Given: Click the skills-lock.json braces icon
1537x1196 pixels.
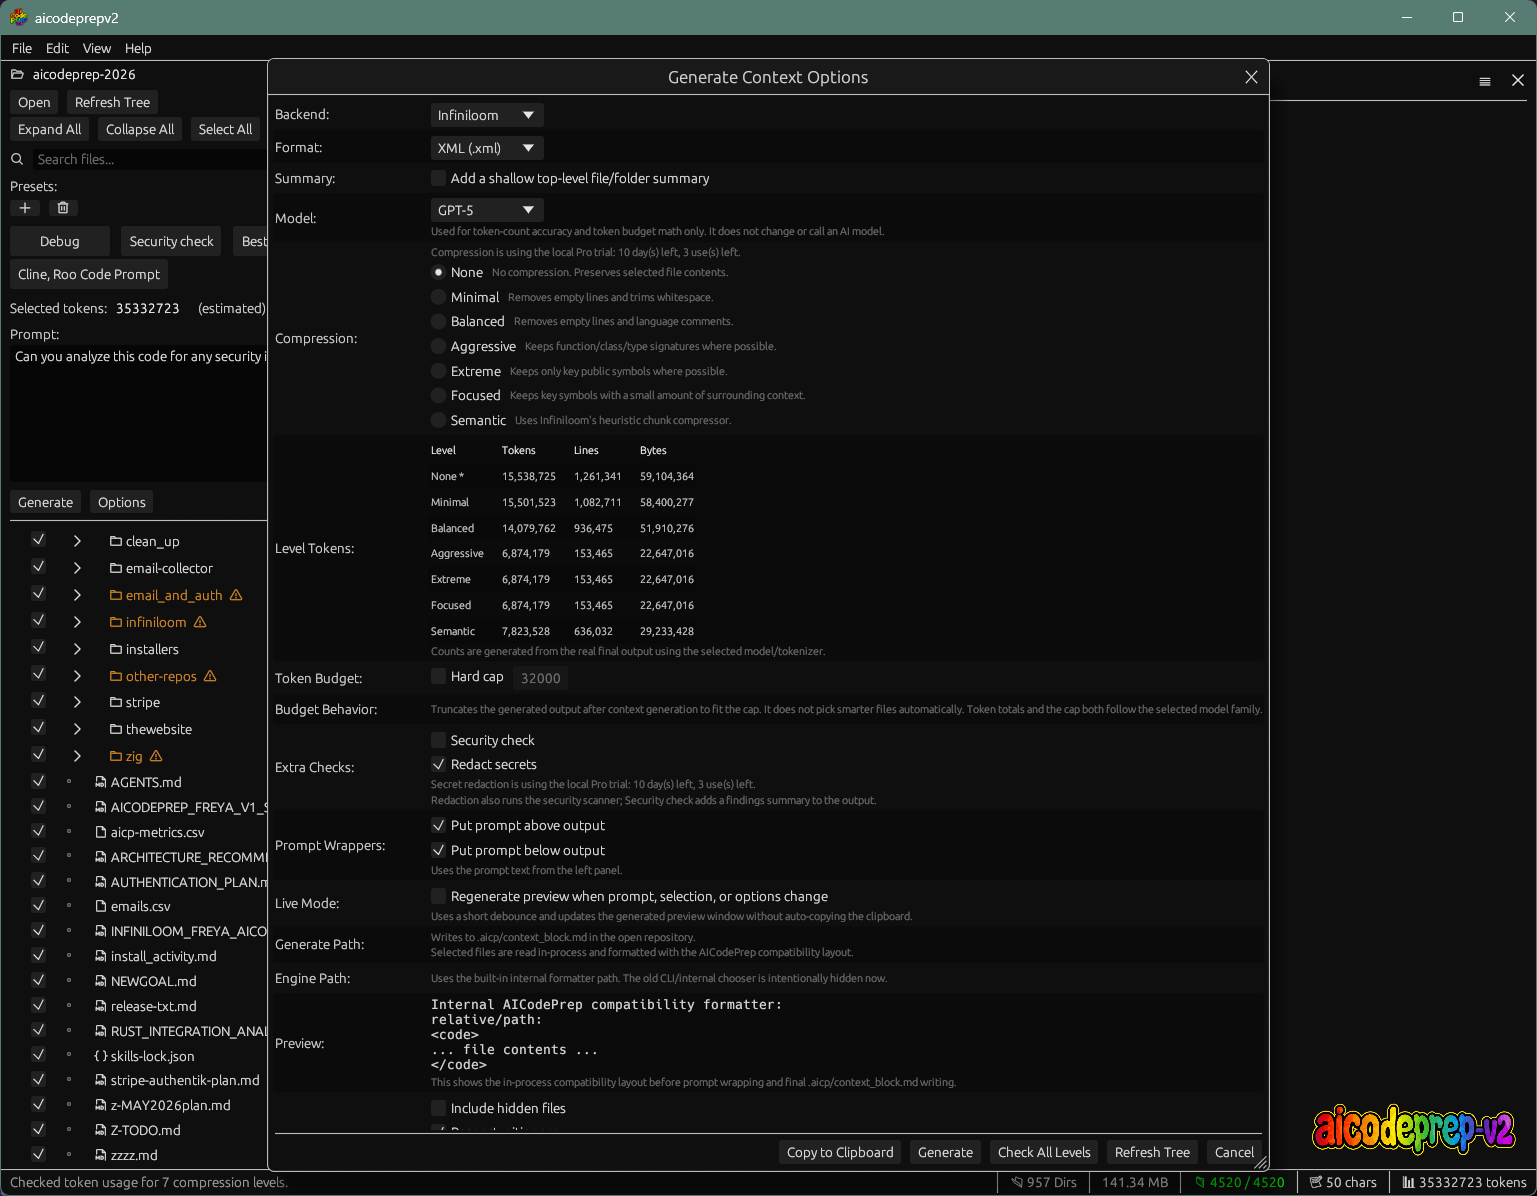Looking at the screenshot, I should pyautogui.click(x=101, y=1056).
